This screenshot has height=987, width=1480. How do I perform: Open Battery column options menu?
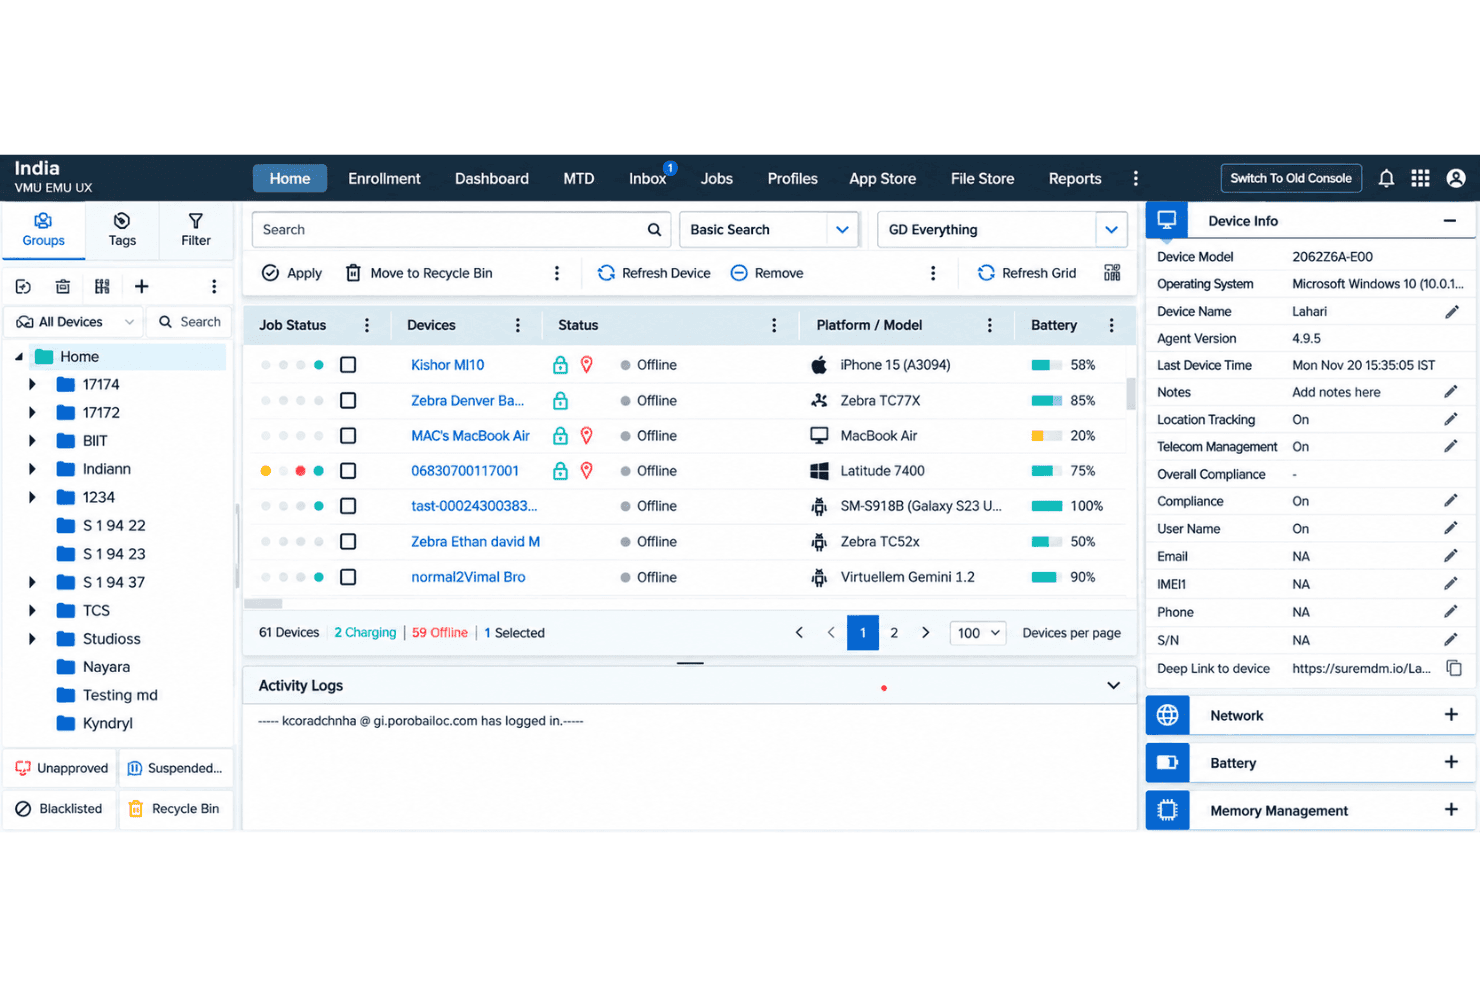[x=1111, y=325]
